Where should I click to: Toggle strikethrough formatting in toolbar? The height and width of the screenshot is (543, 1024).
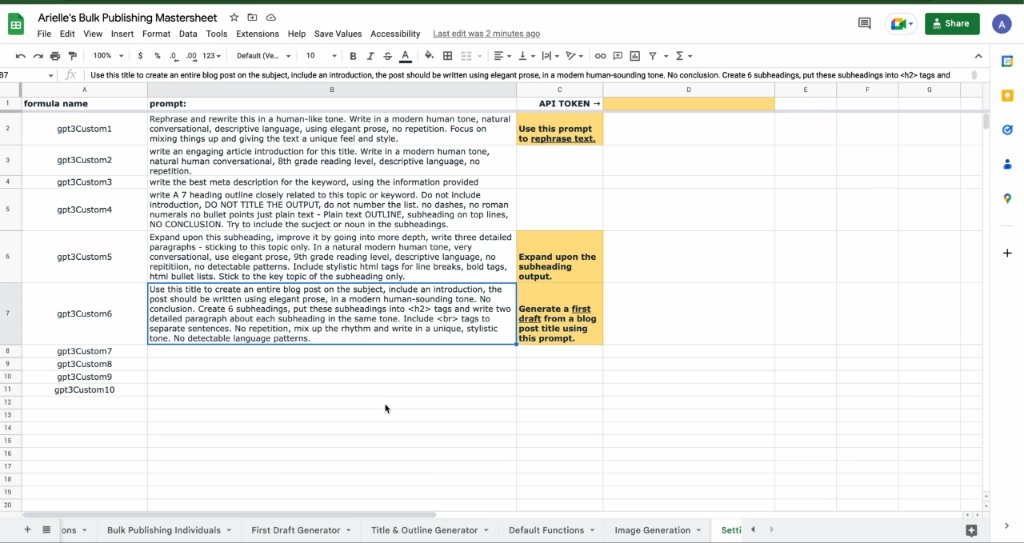[388, 56]
